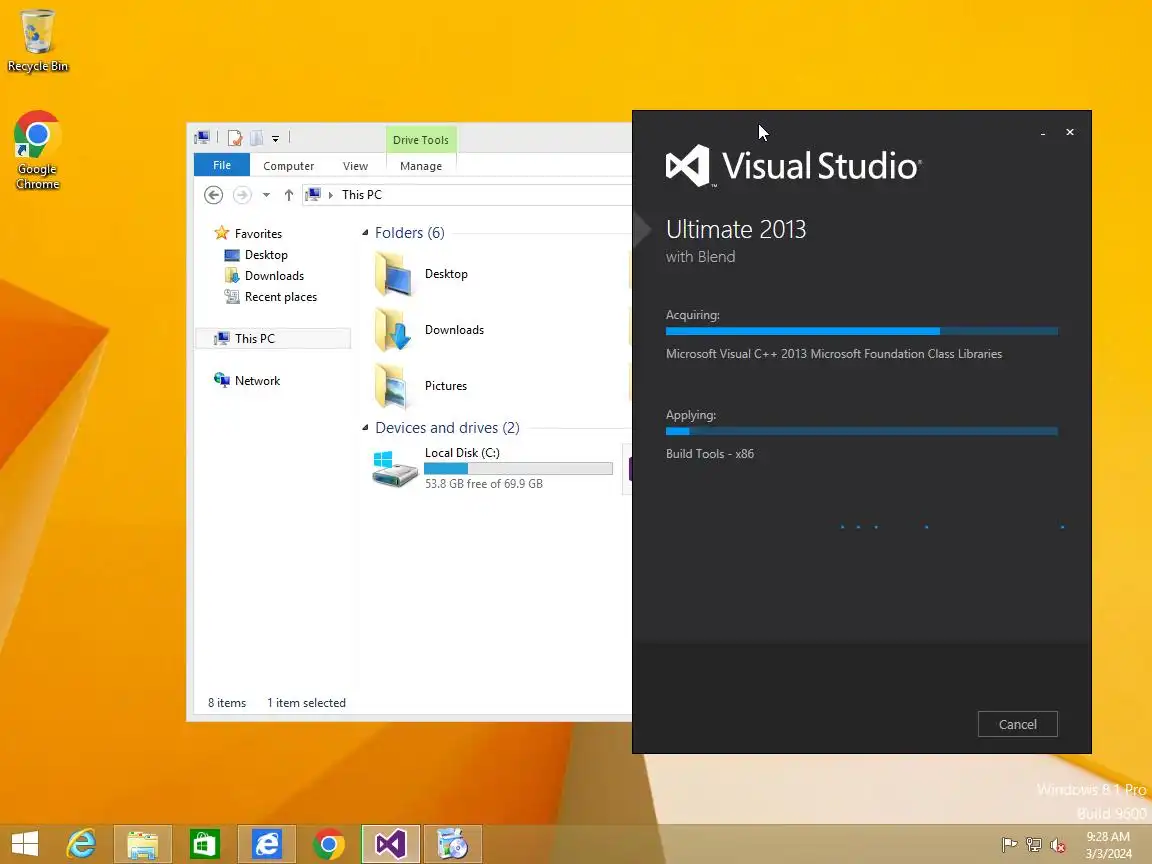Screen dimensions: 1152x864
Task: Click the This PC address bar field
Action: (x=468, y=195)
